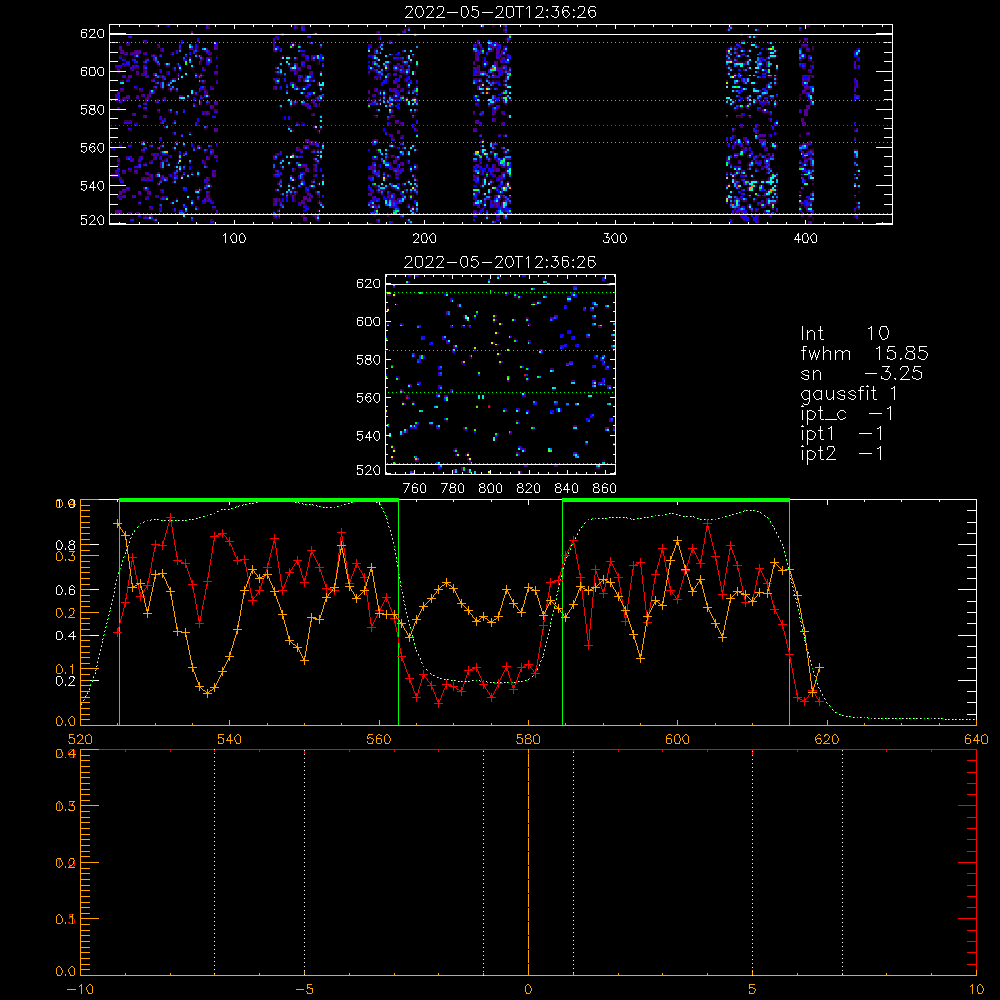Click white y-axis label 0.8 on profile plot

pos(66,545)
